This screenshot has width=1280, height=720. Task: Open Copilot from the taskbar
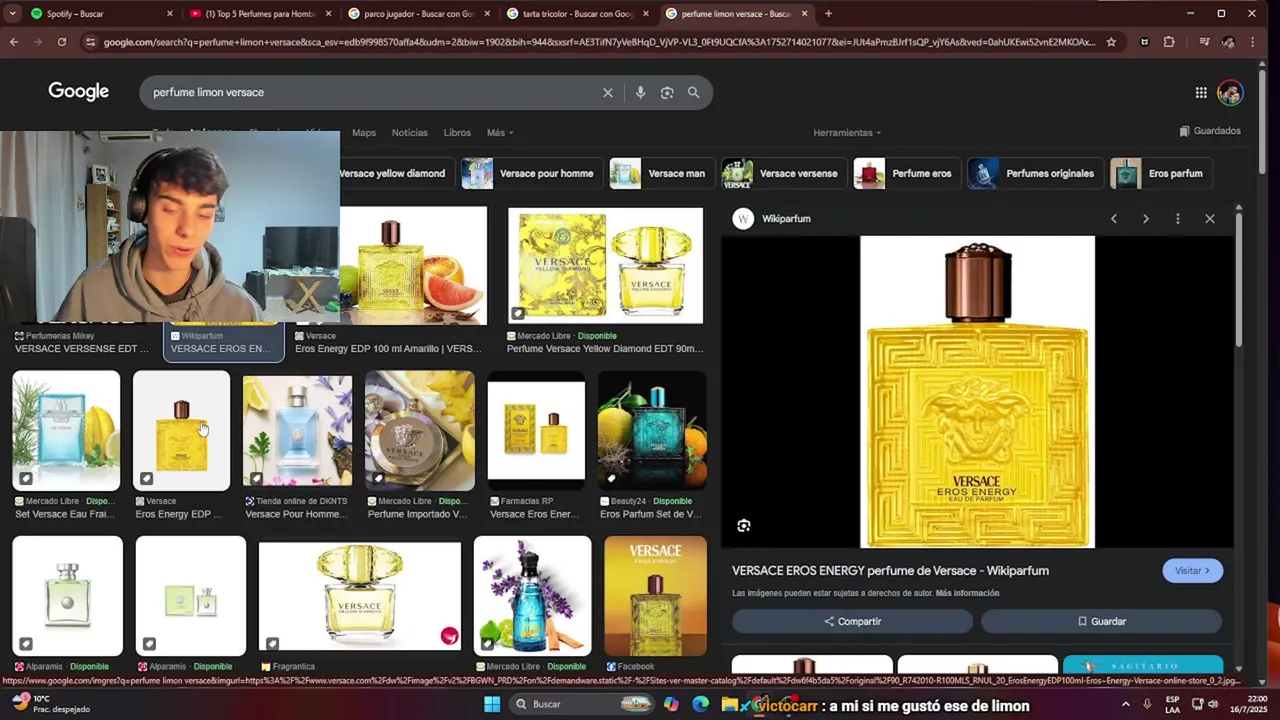(x=671, y=704)
